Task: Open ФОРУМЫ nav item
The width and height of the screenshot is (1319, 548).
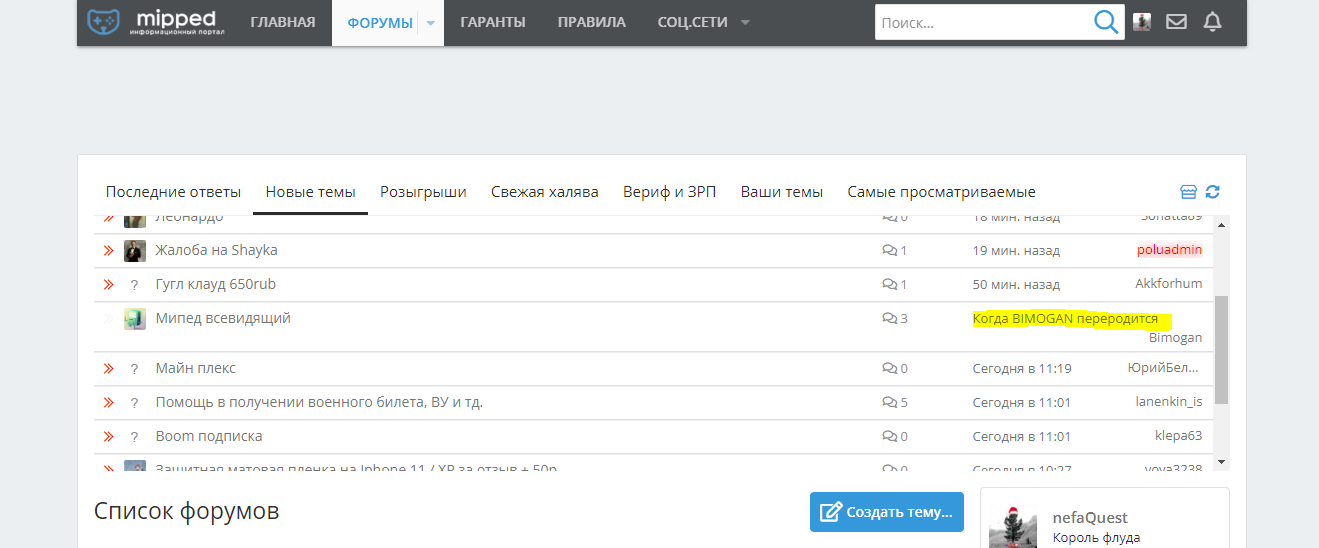Action: 378,22
